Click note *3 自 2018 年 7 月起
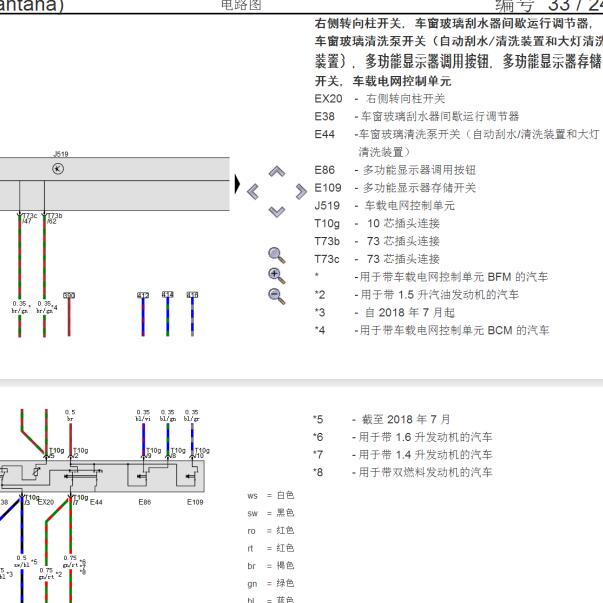The image size is (603, 603). [384, 313]
